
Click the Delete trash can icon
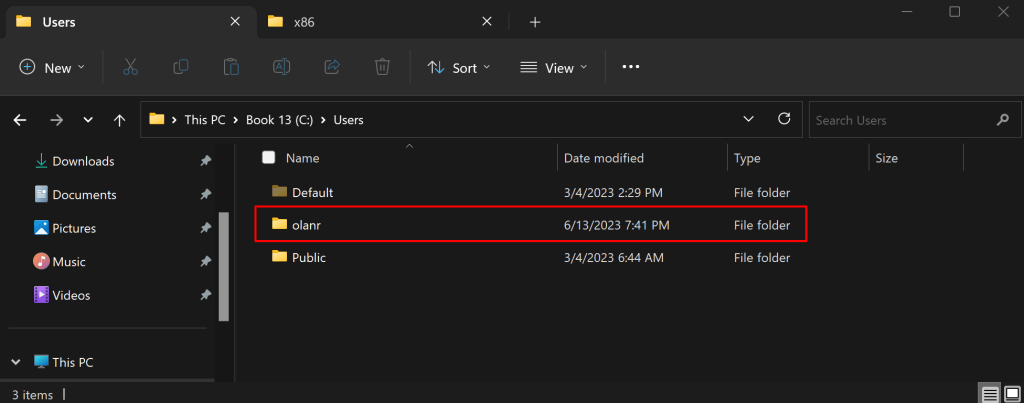[382, 67]
